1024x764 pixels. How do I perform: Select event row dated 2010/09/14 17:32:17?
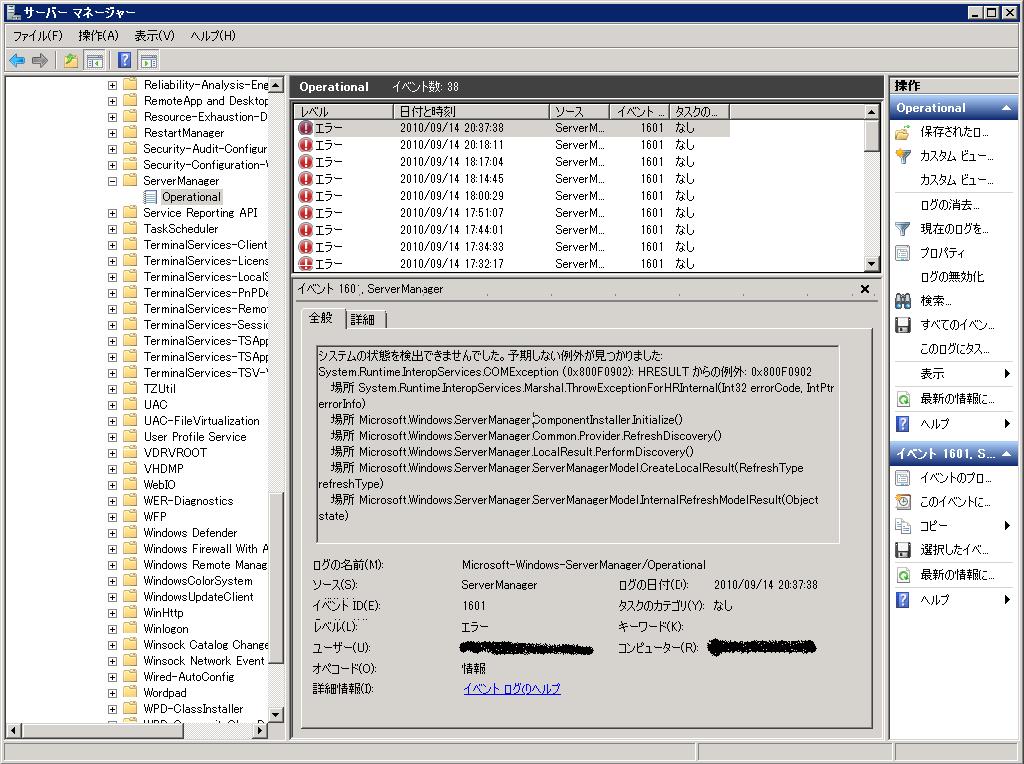(x=513, y=264)
